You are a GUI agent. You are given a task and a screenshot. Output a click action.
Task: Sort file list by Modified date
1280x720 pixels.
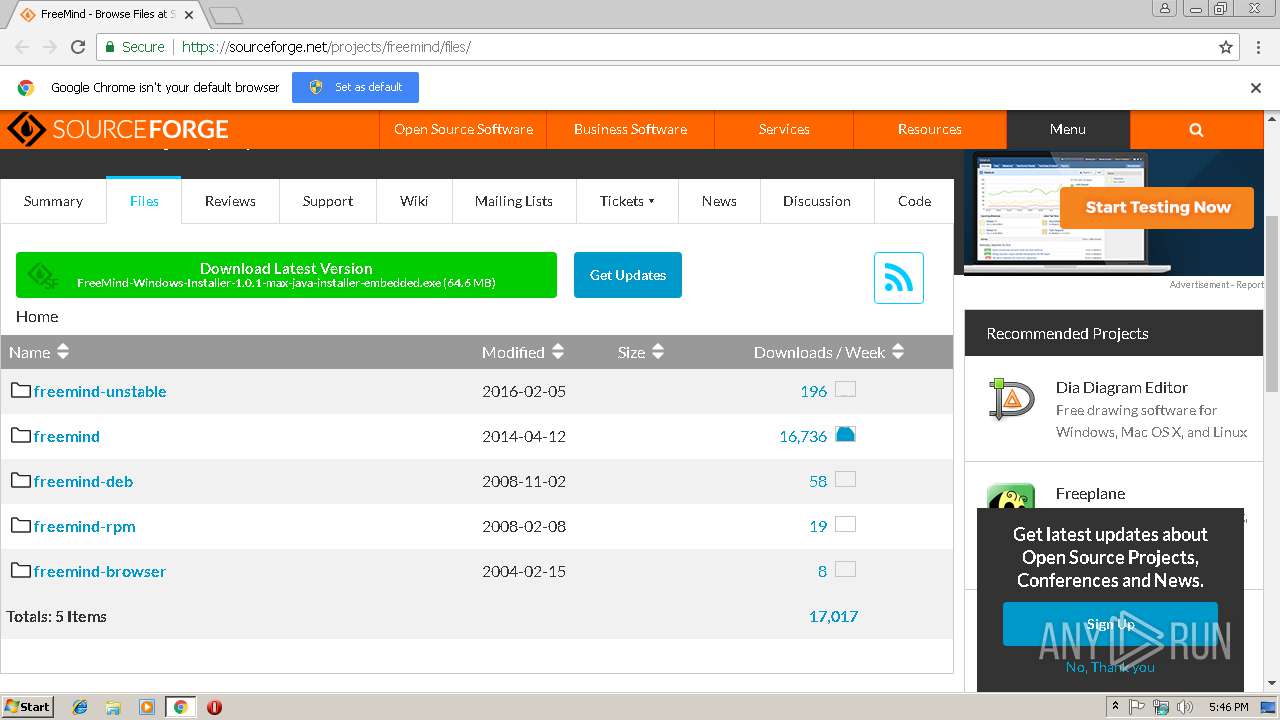523,352
